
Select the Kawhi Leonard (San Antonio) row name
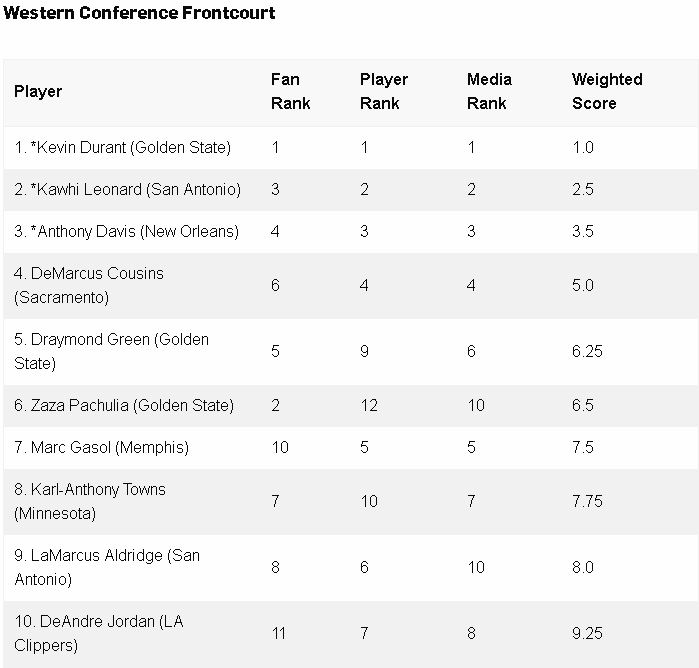coord(127,189)
